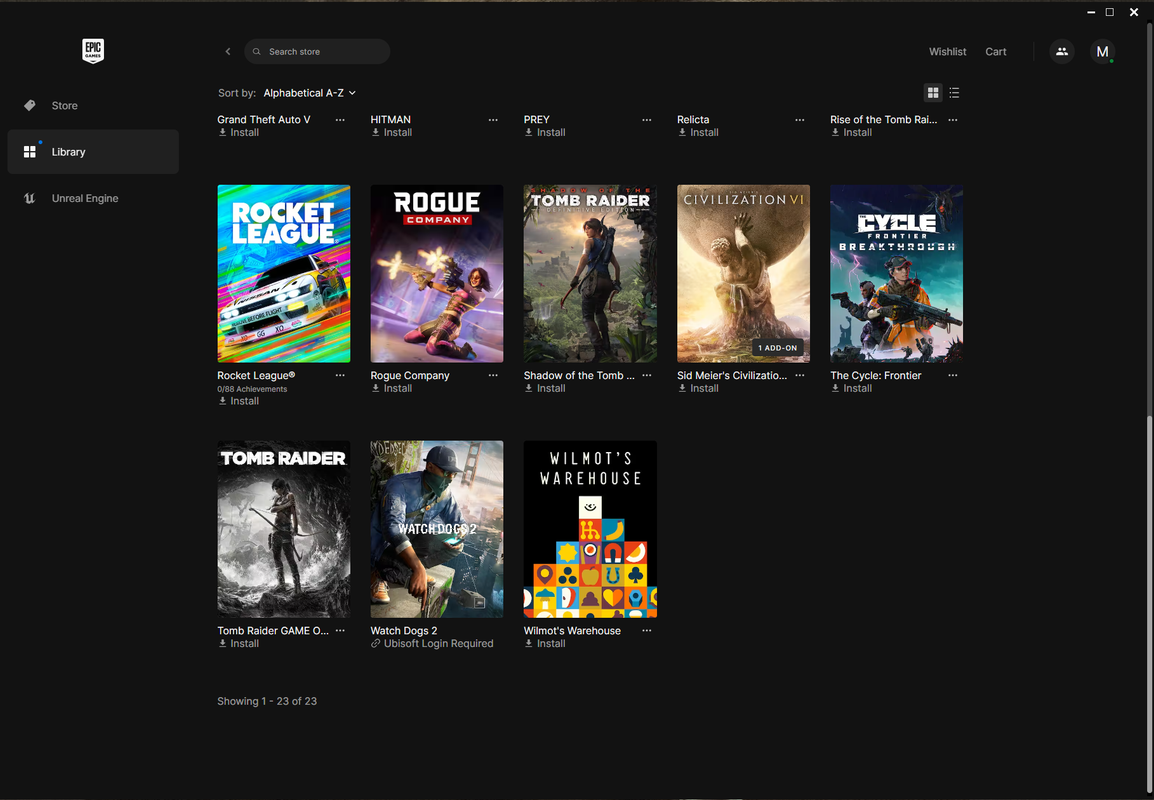The height and width of the screenshot is (800, 1154).
Task: Install Wilmot's Warehouse
Action: (545, 644)
